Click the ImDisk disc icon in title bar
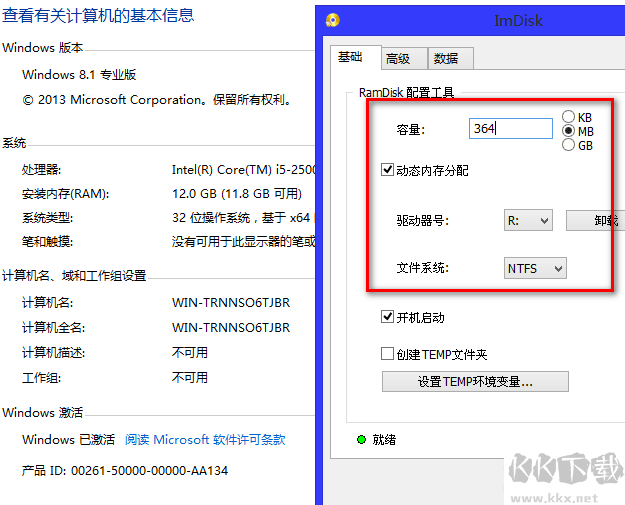625x505 pixels. (332, 20)
